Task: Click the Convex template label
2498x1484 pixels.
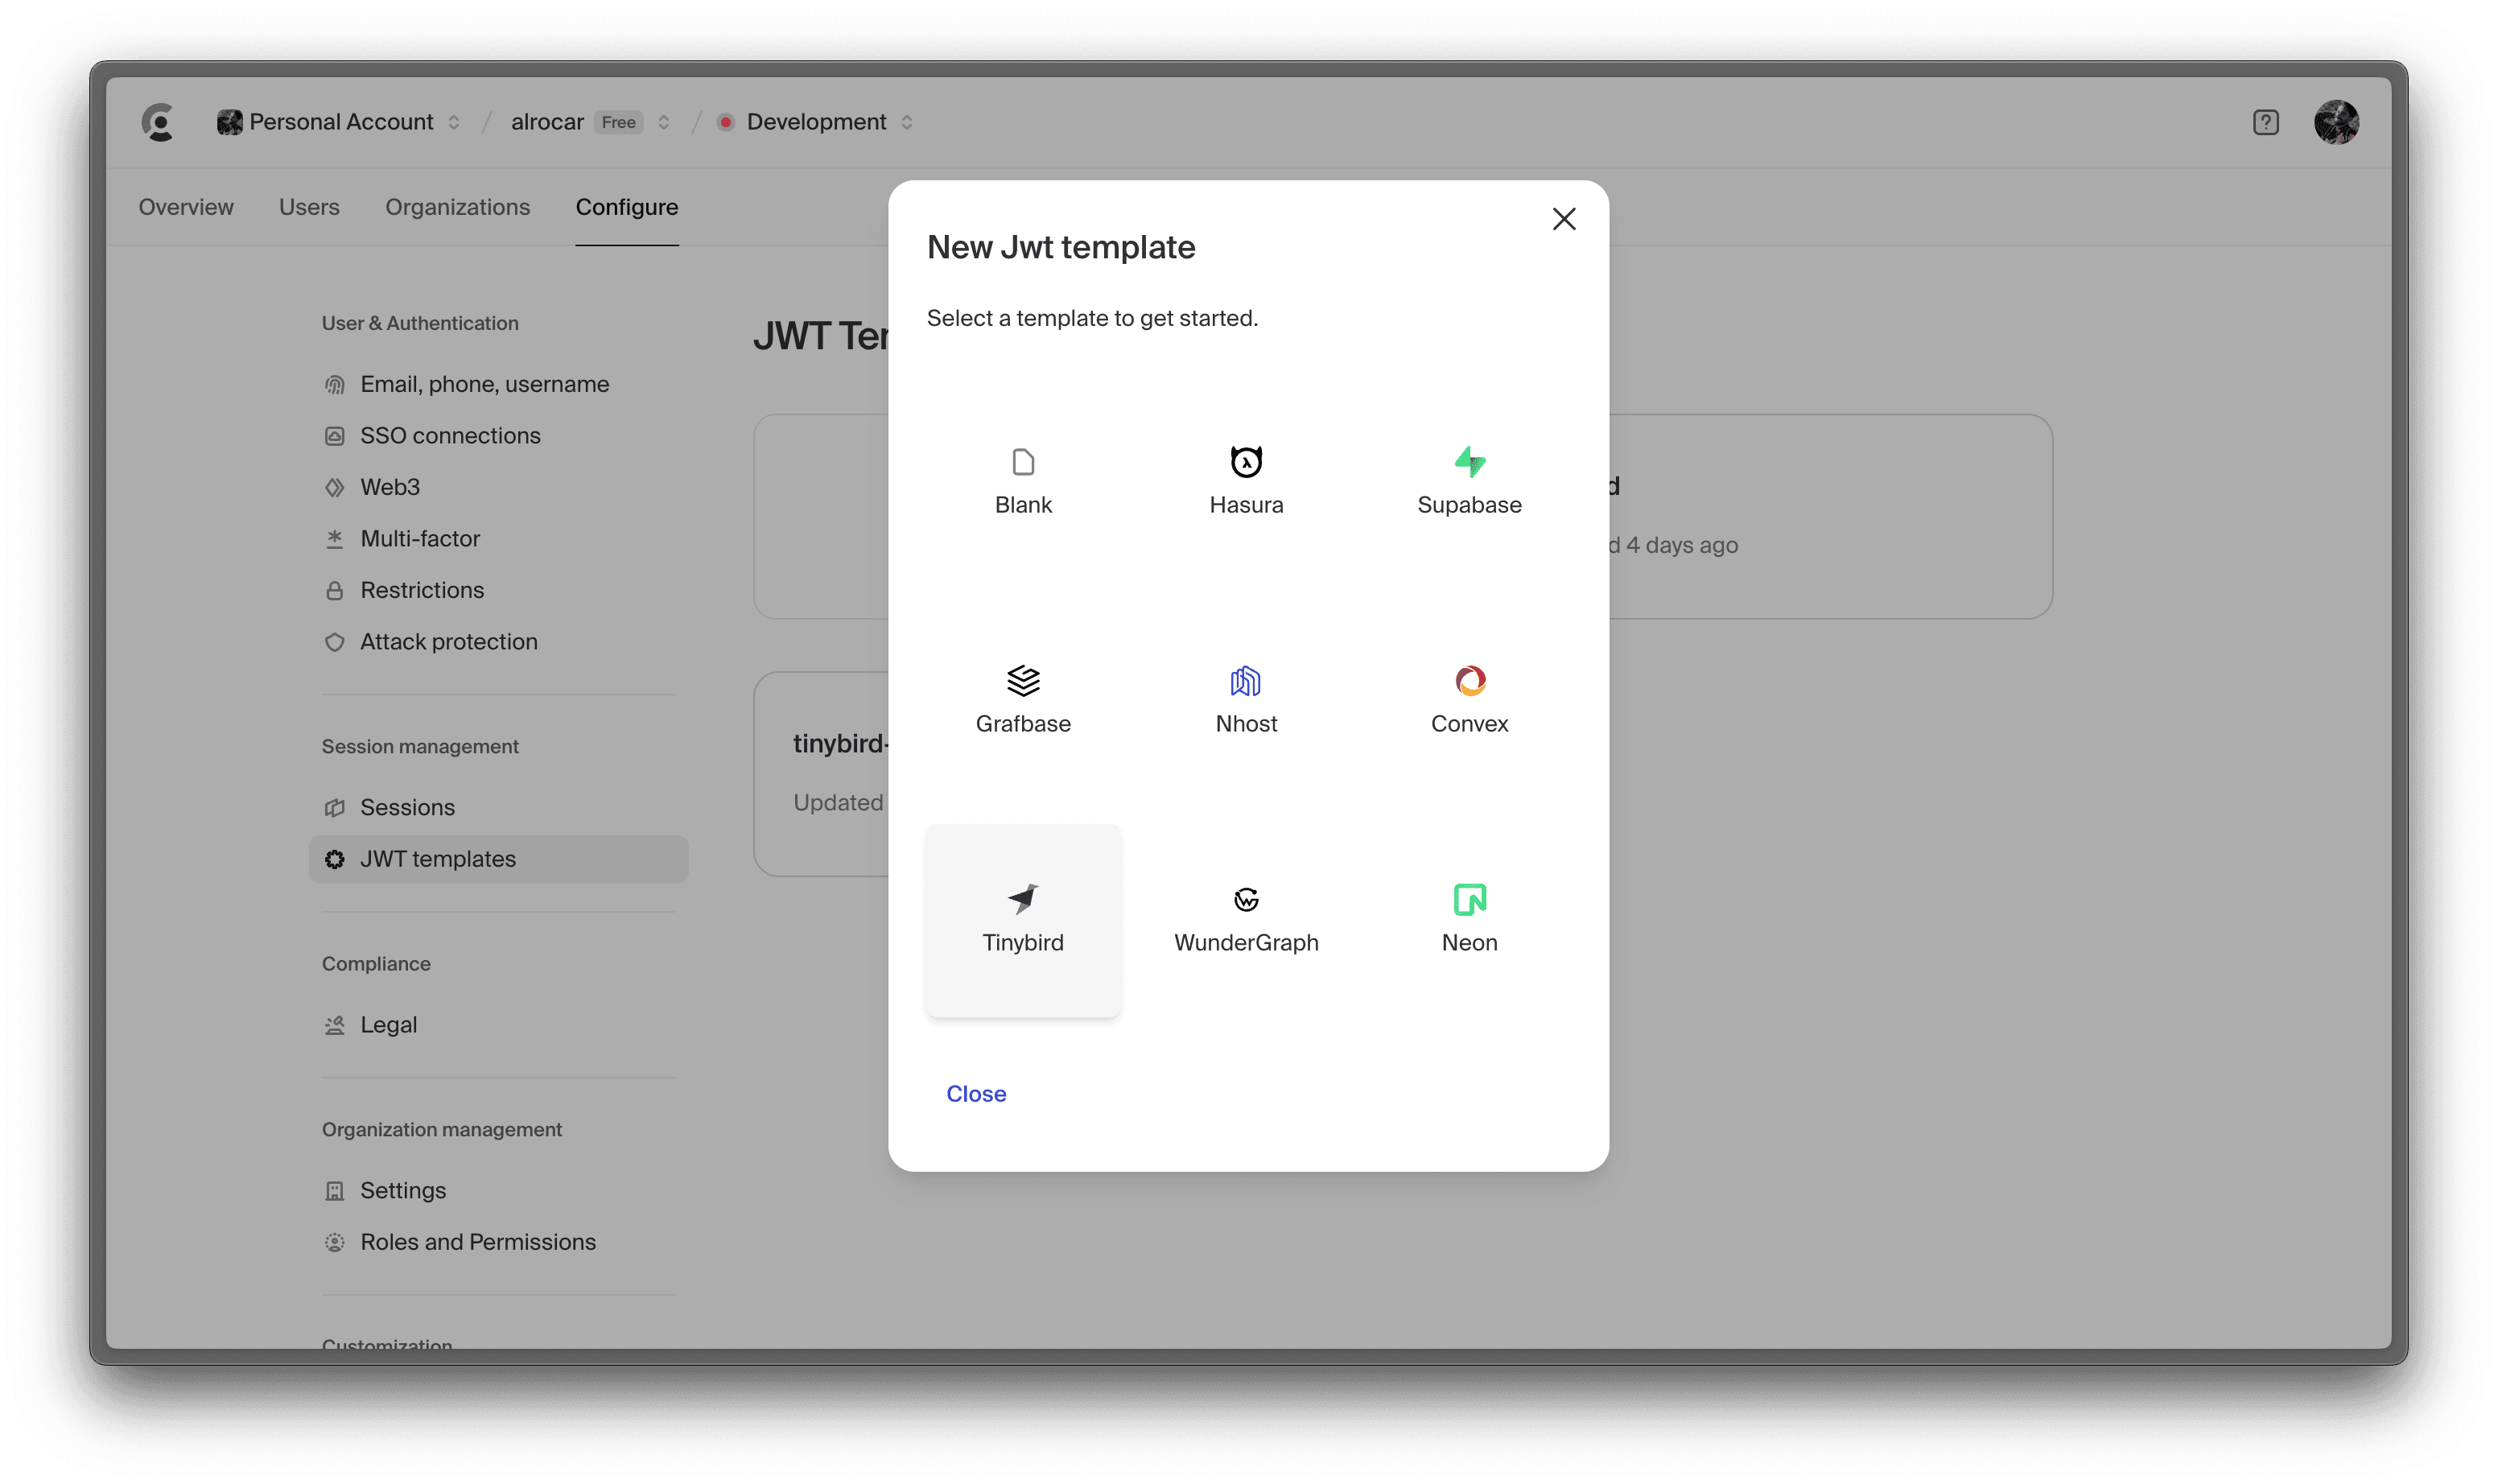Action: (1469, 724)
